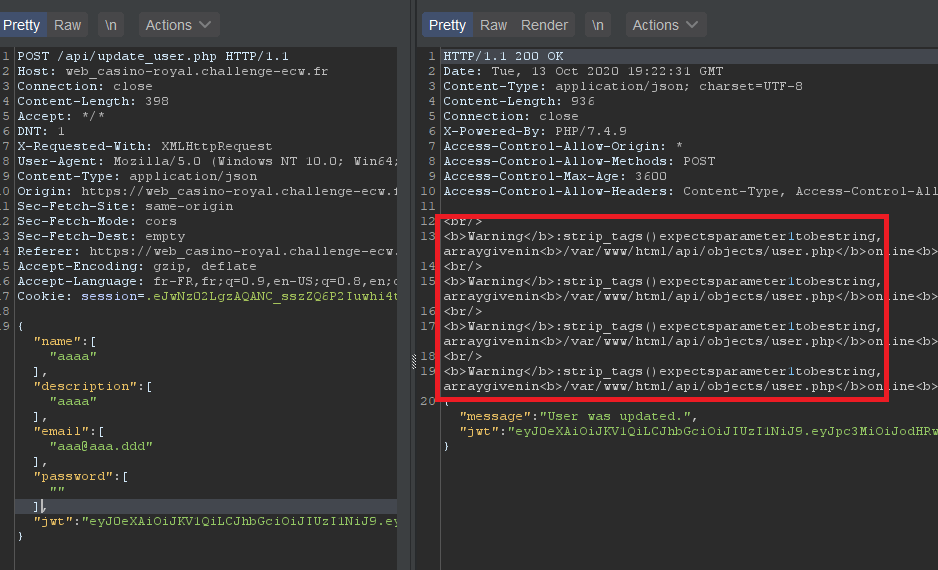Click the Accept-Encoding: gzip, deflate header
The height and width of the screenshot is (570, 938).
point(136,266)
